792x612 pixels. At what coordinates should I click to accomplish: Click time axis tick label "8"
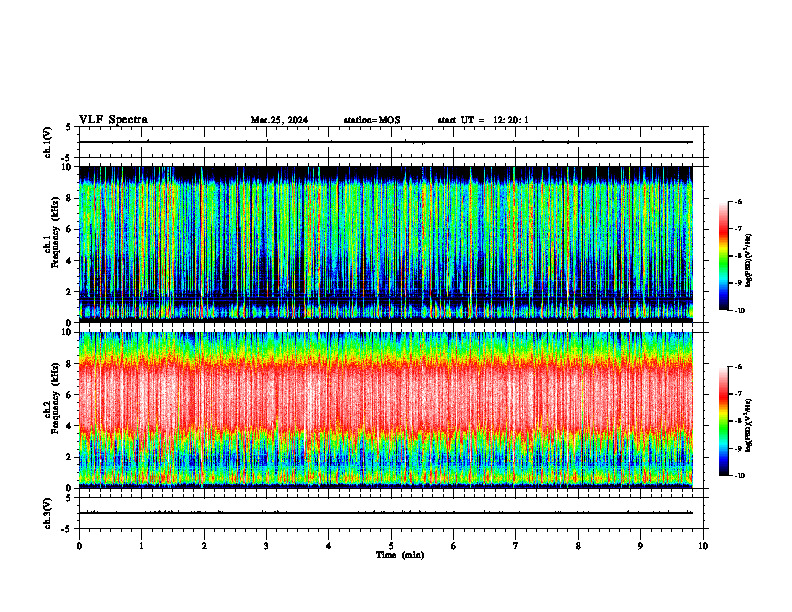[578, 546]
